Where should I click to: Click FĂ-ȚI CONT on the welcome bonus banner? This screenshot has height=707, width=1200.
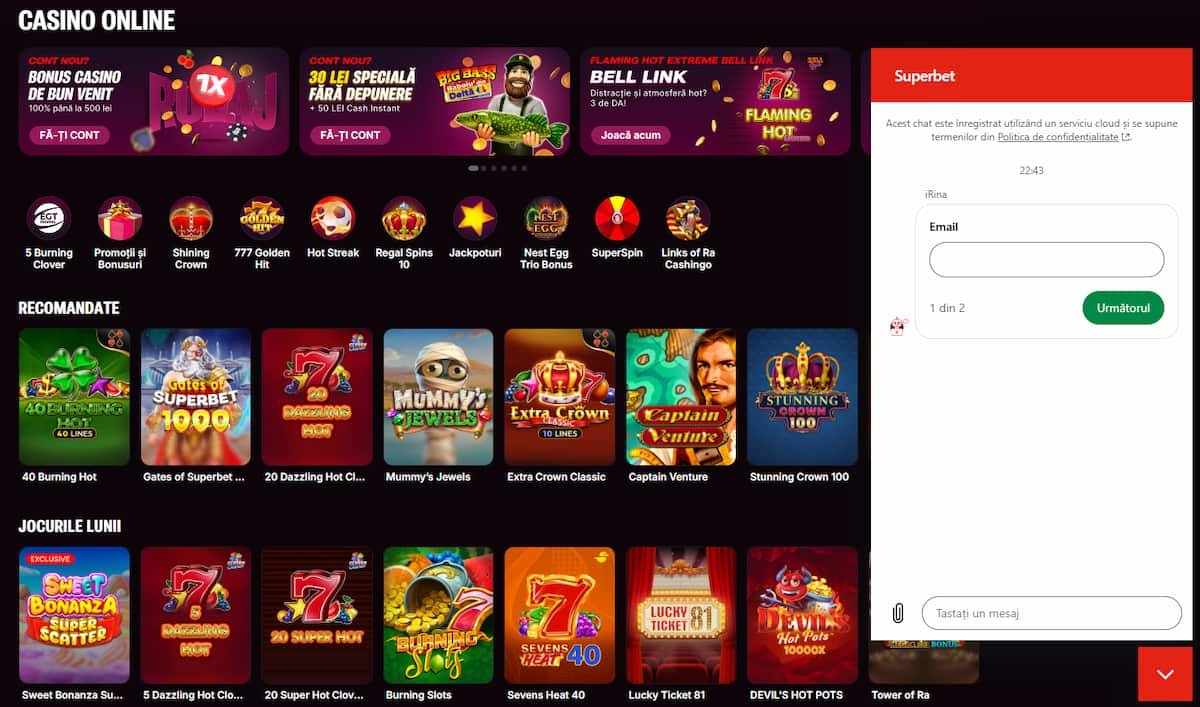point(69,135)
